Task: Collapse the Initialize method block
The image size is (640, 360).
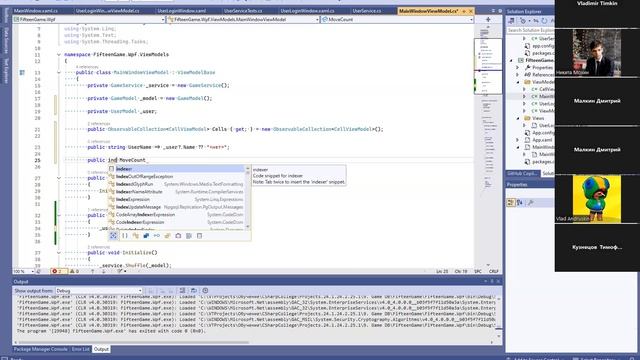Action: point(59,253)
